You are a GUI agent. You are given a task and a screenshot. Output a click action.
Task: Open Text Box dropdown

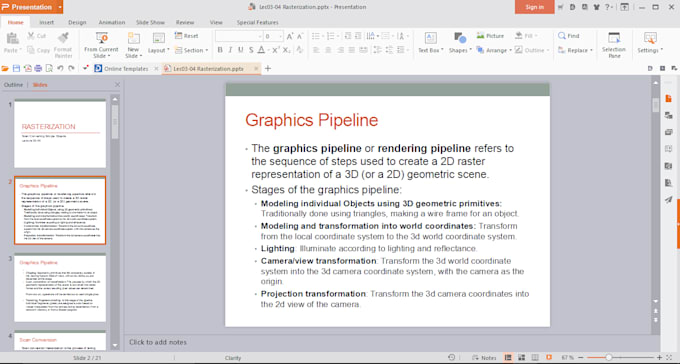431,43
